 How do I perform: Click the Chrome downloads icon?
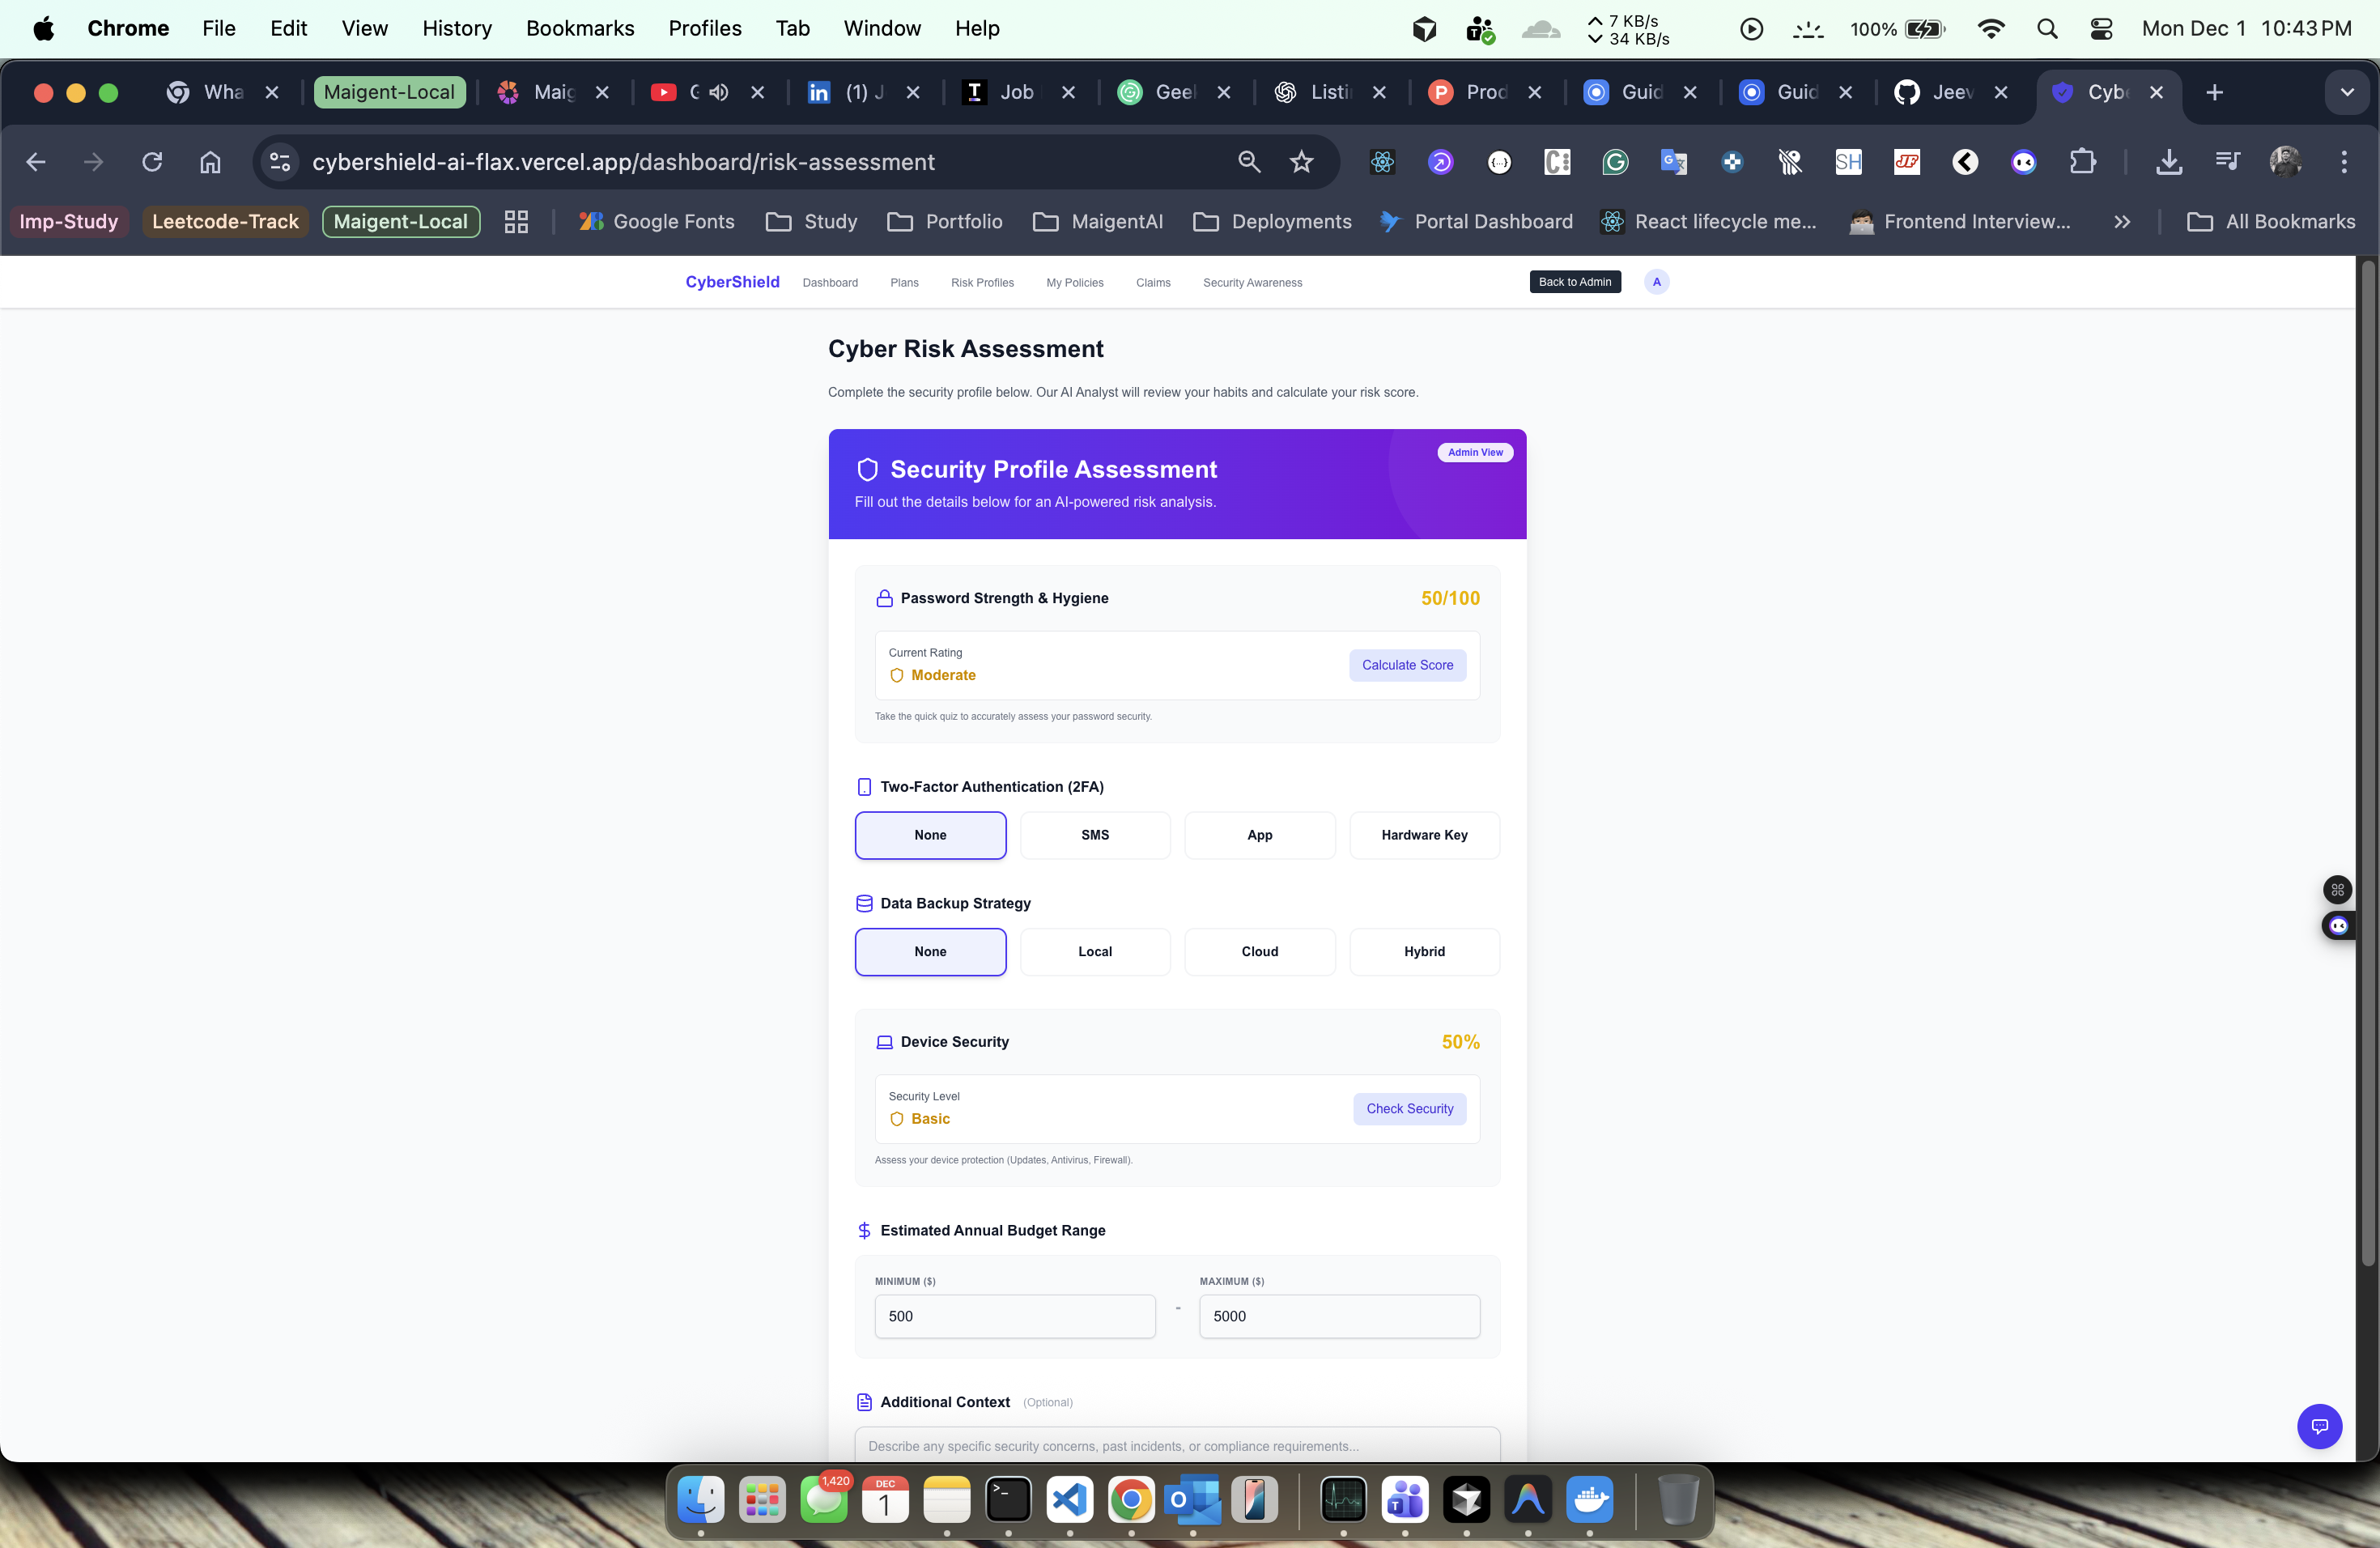click(2168, 162)
